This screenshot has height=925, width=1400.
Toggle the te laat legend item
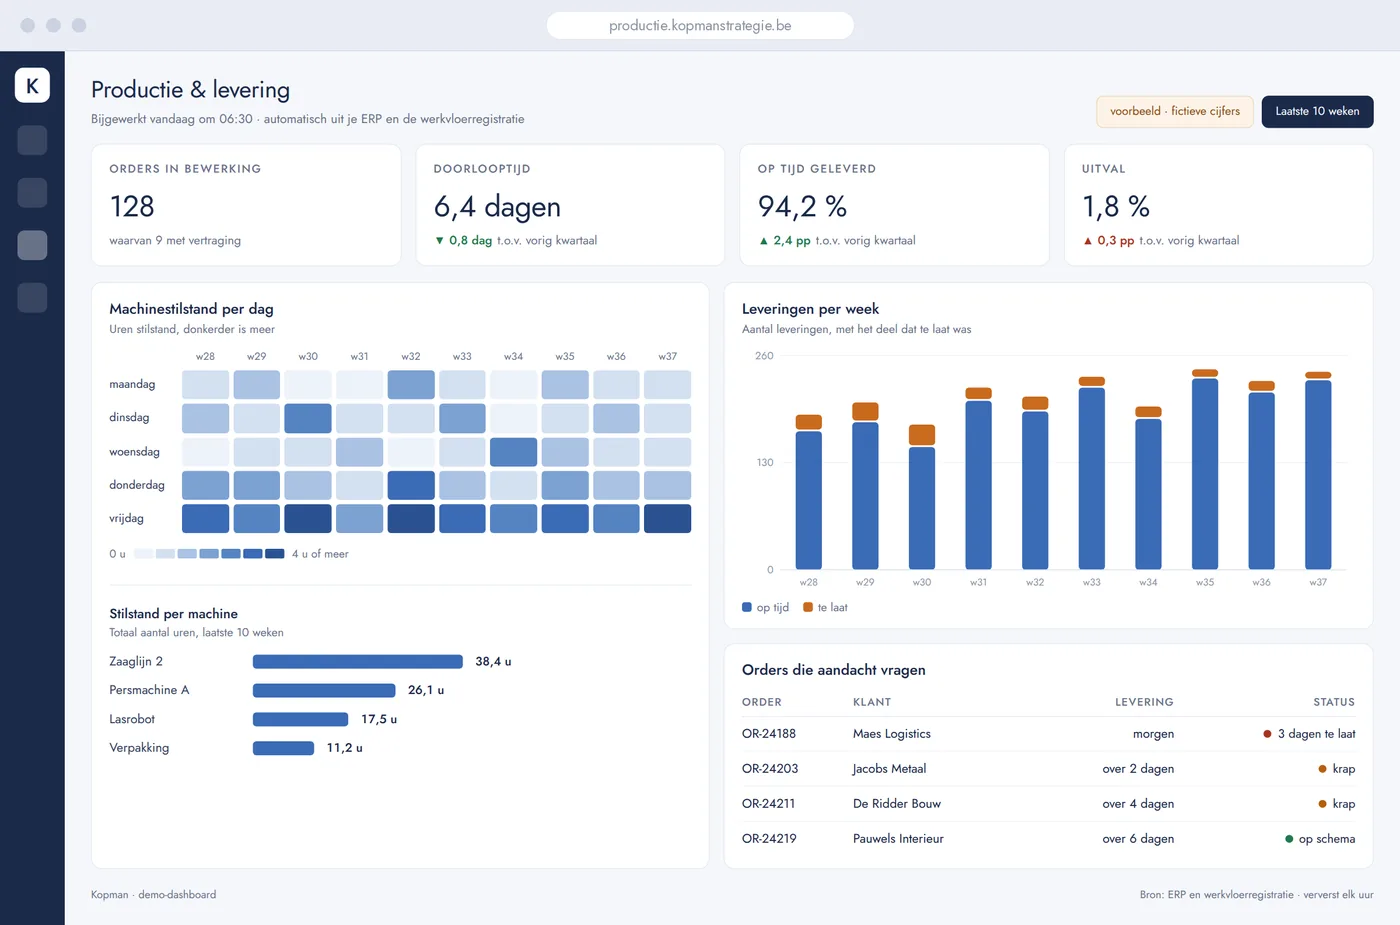pyautogui.click(x=825, y=607)
